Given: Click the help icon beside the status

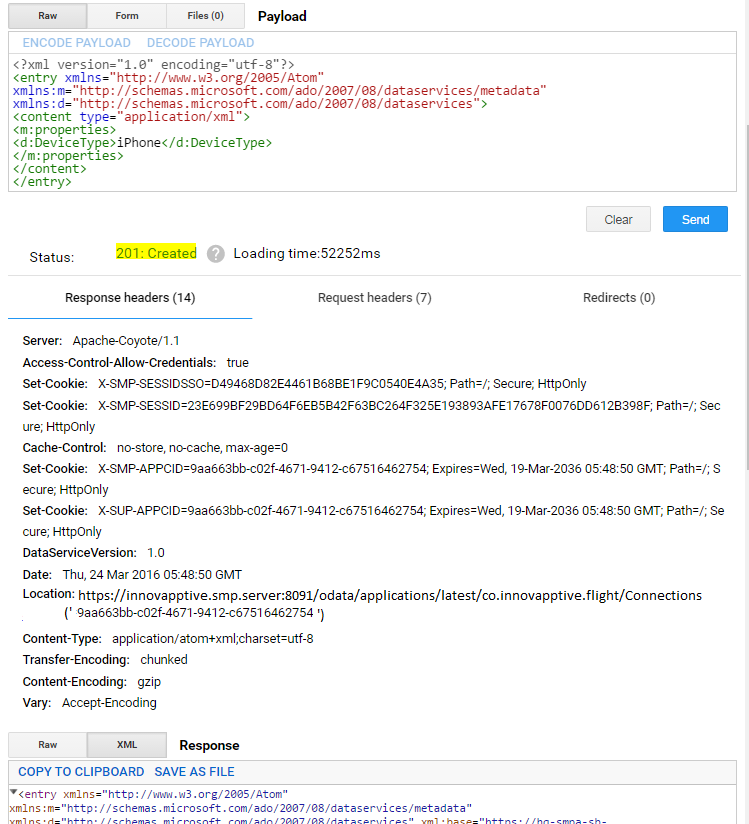Looking at the screenshot, I should tap(215, 254).
